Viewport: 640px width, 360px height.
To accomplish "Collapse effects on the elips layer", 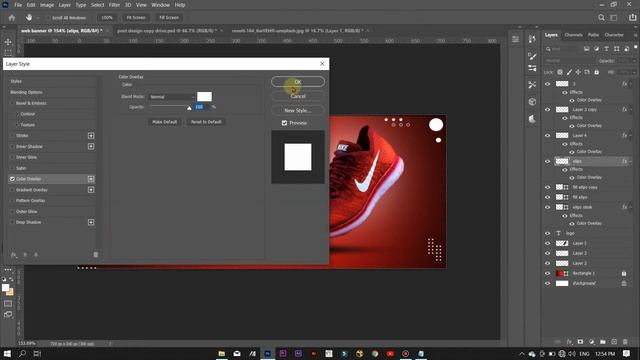I will (x=631, y=161).
